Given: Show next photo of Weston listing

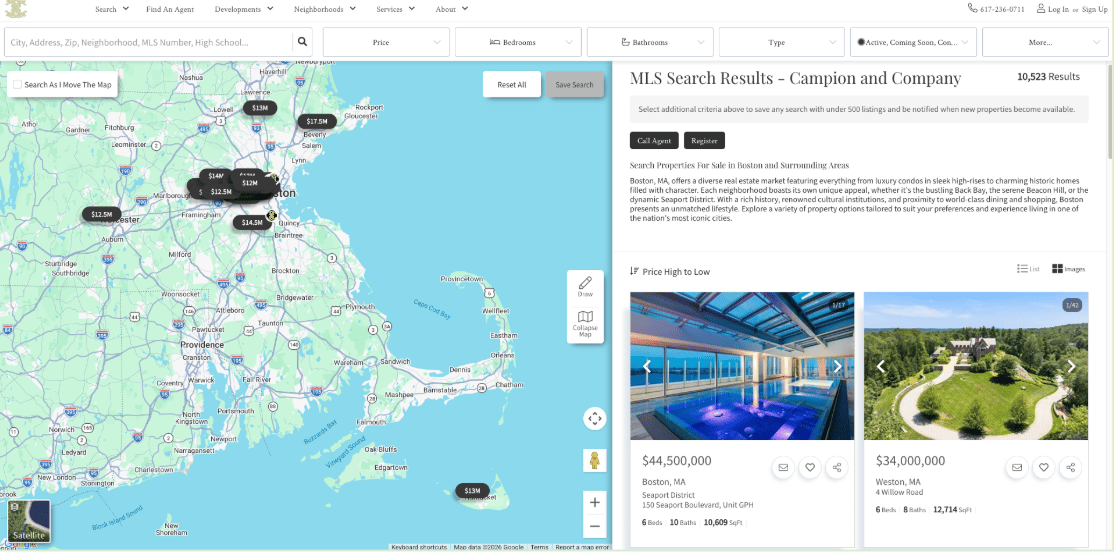Looking at the screenshot, I should pyautogui.click(x=1071, y=367).
